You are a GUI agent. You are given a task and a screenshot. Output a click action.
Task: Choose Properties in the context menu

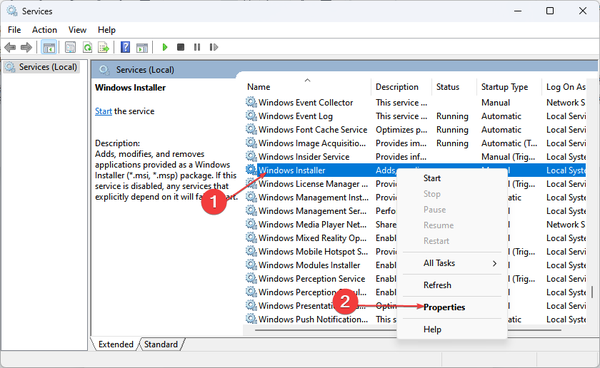(444, 307)
